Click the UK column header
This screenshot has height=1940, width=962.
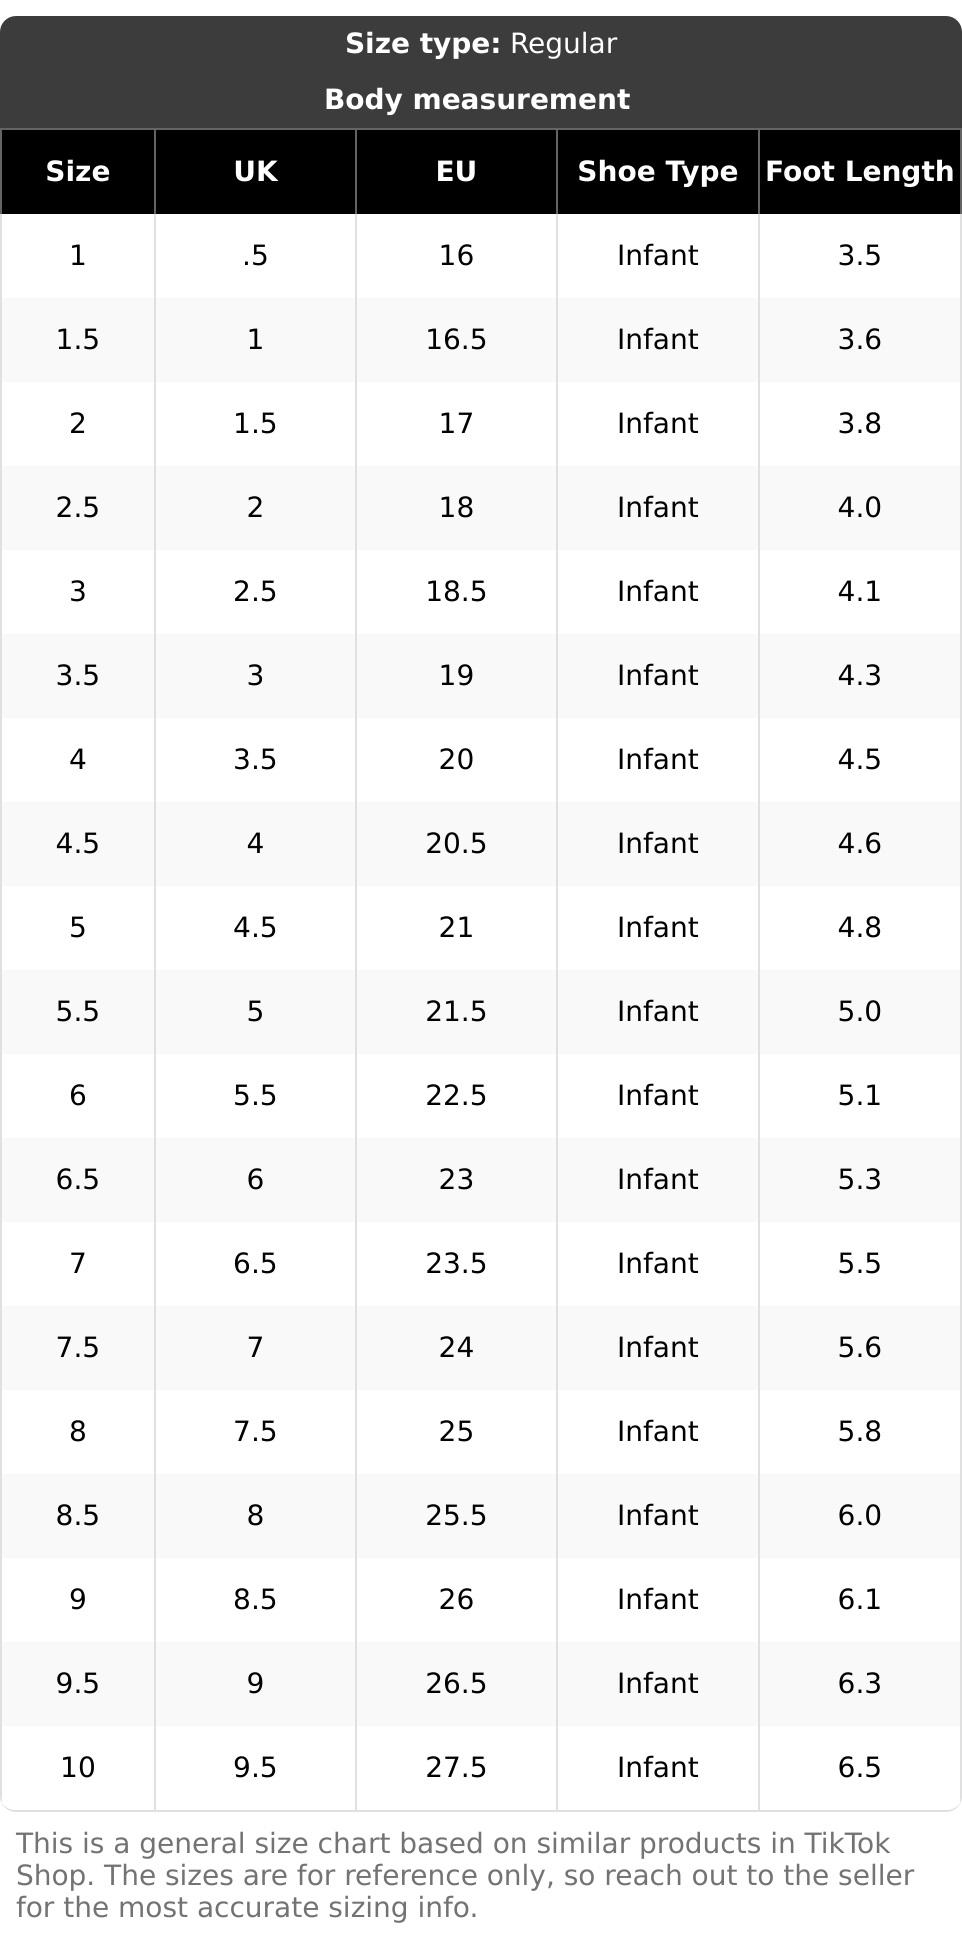point(255,171)
